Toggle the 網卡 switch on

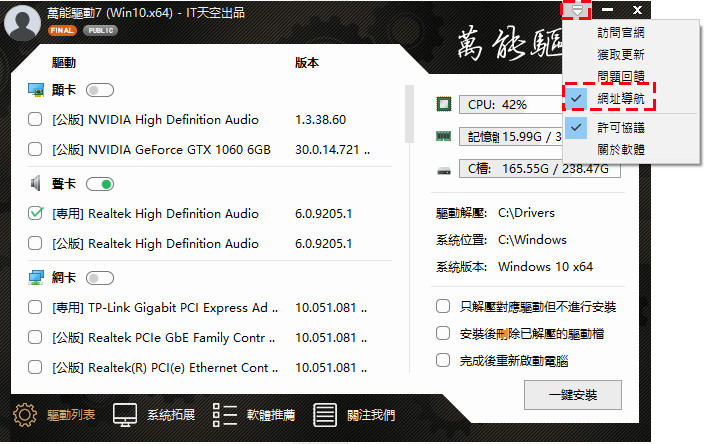click(x=100, y=278)
